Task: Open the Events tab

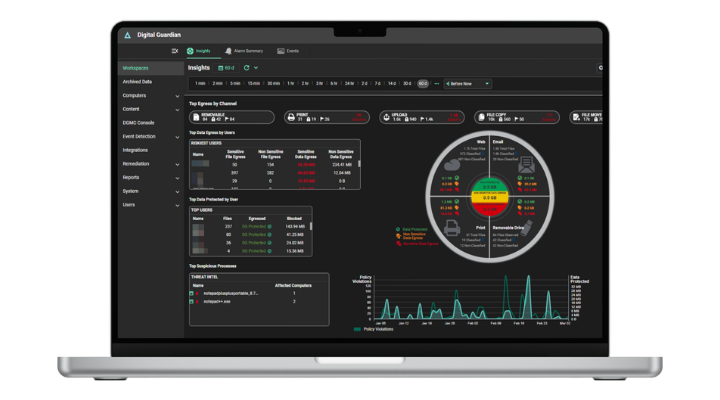Action: [288, 50]
